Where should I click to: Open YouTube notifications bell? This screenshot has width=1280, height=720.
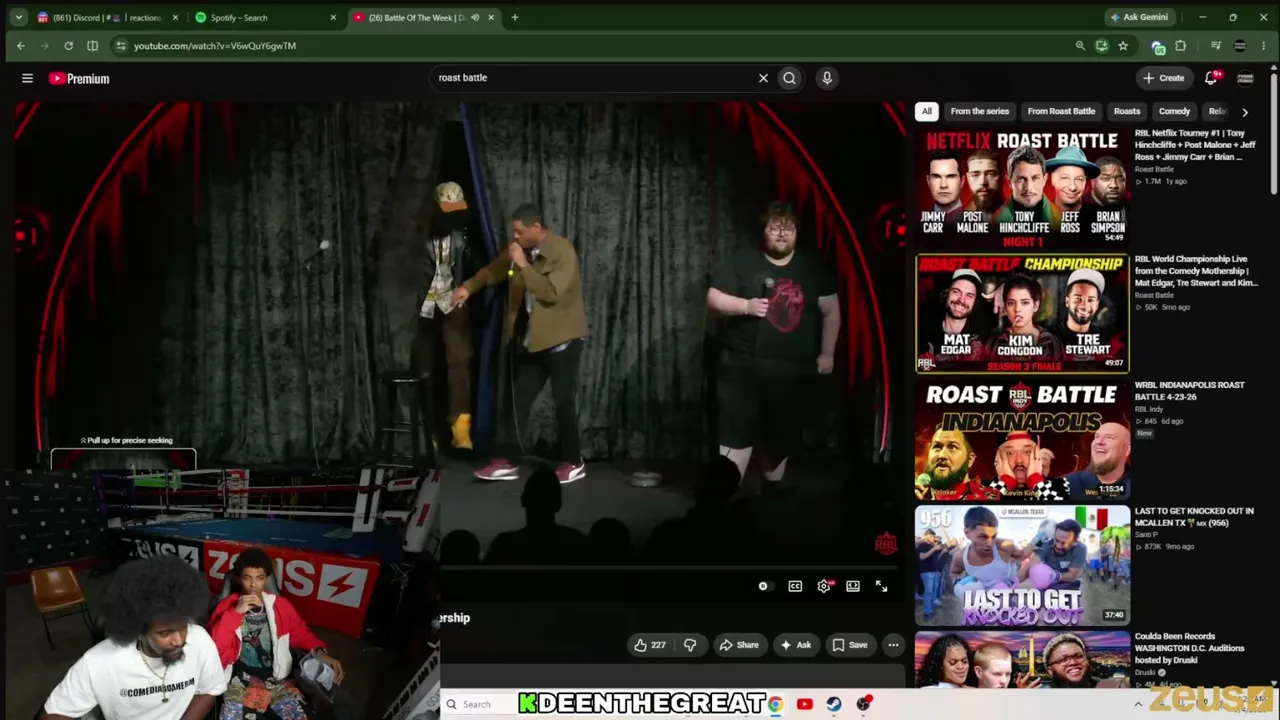(1211, 78)
